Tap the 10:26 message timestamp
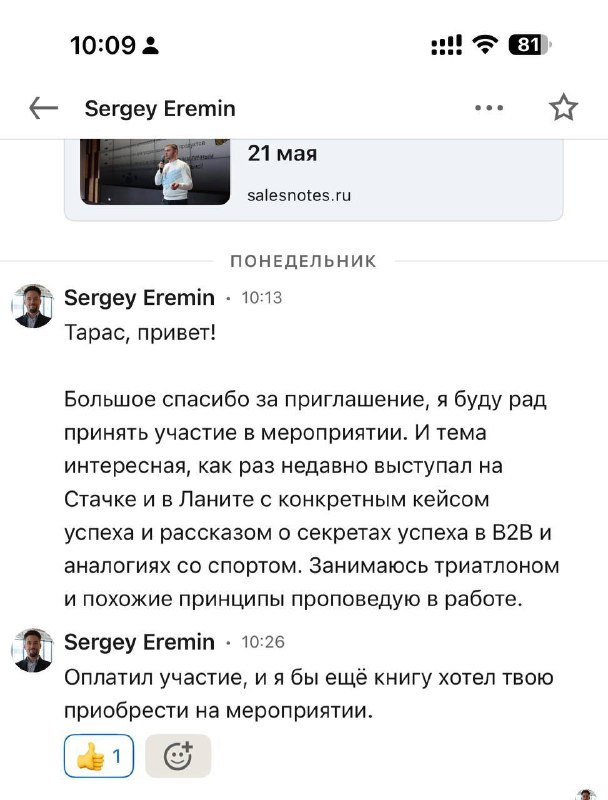Image resolution: width=608 pixels, height=800 pixels. [263, 642]
